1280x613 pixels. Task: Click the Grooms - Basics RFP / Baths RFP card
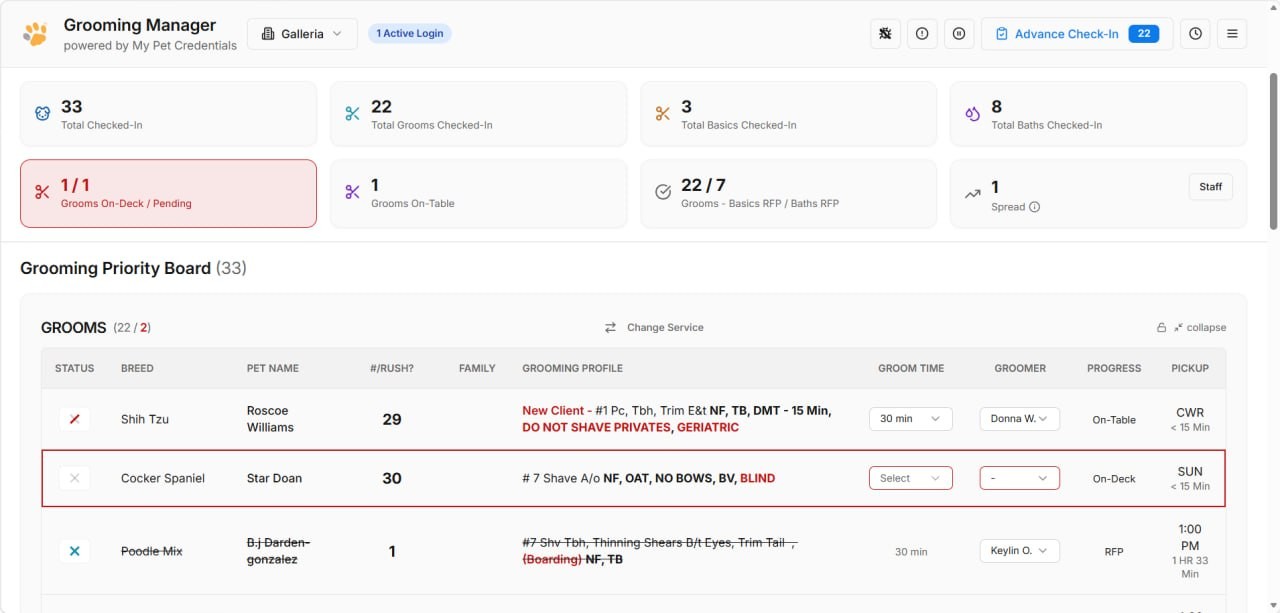tap(788, 194)
